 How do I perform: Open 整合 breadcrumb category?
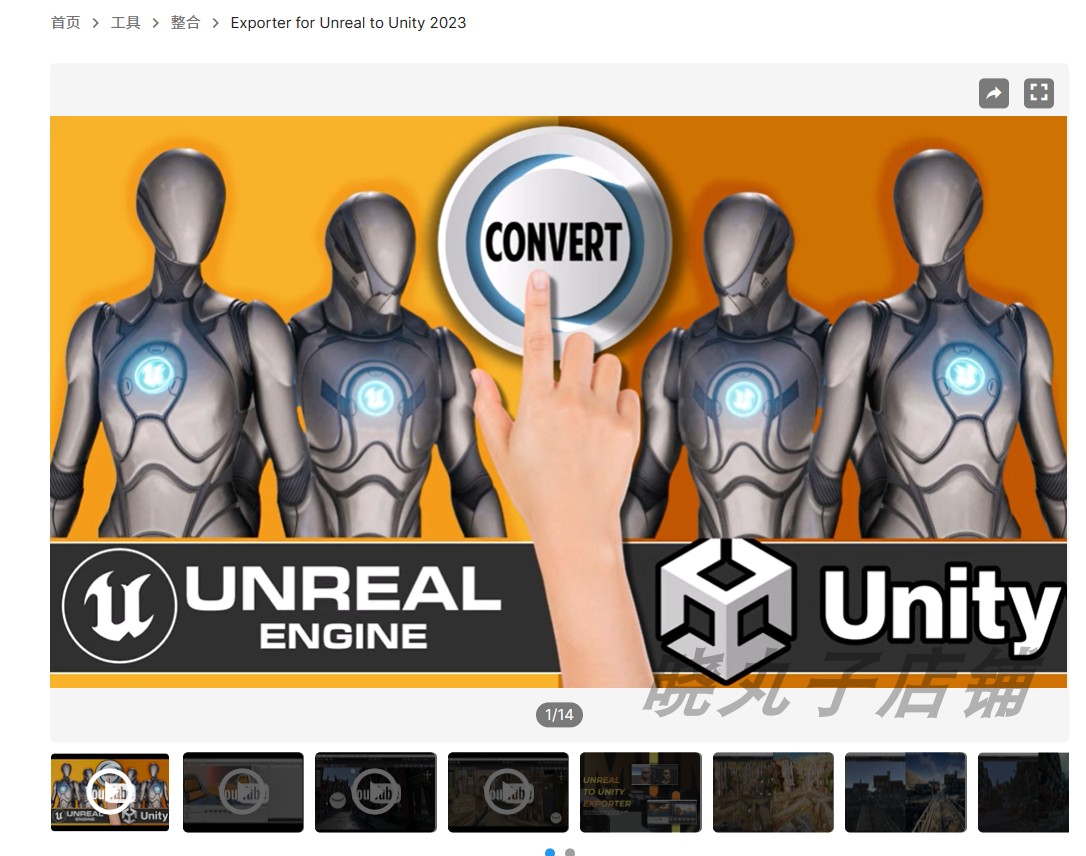click(x=185, y=23)
